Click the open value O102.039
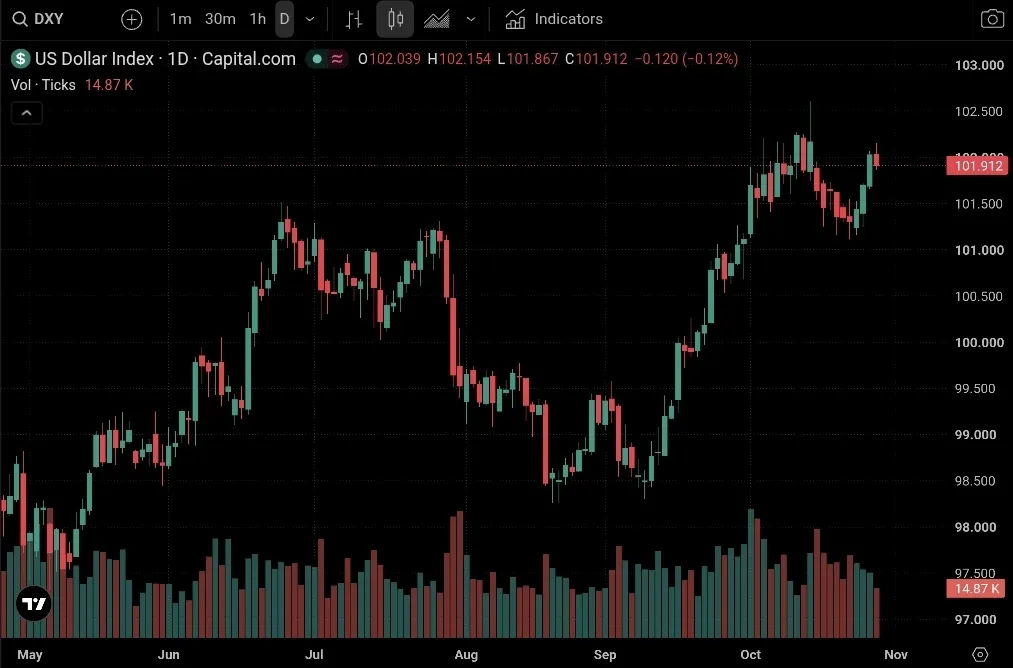This screenshot has width=1013, height=668. pos(389,59)
